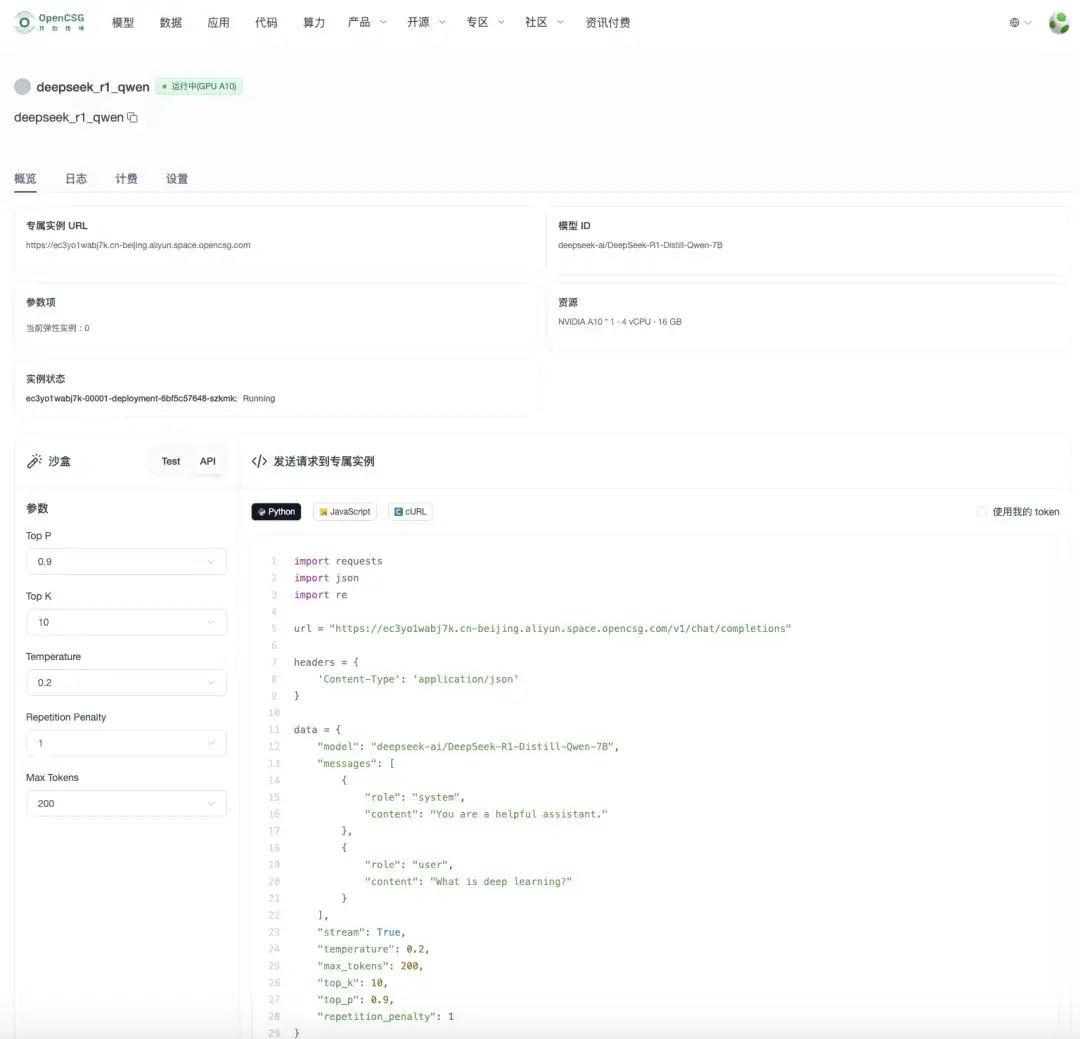Open the Temperature dropdown
Viewport: 1080px width, 1039px height.
(x=126, y=682)
